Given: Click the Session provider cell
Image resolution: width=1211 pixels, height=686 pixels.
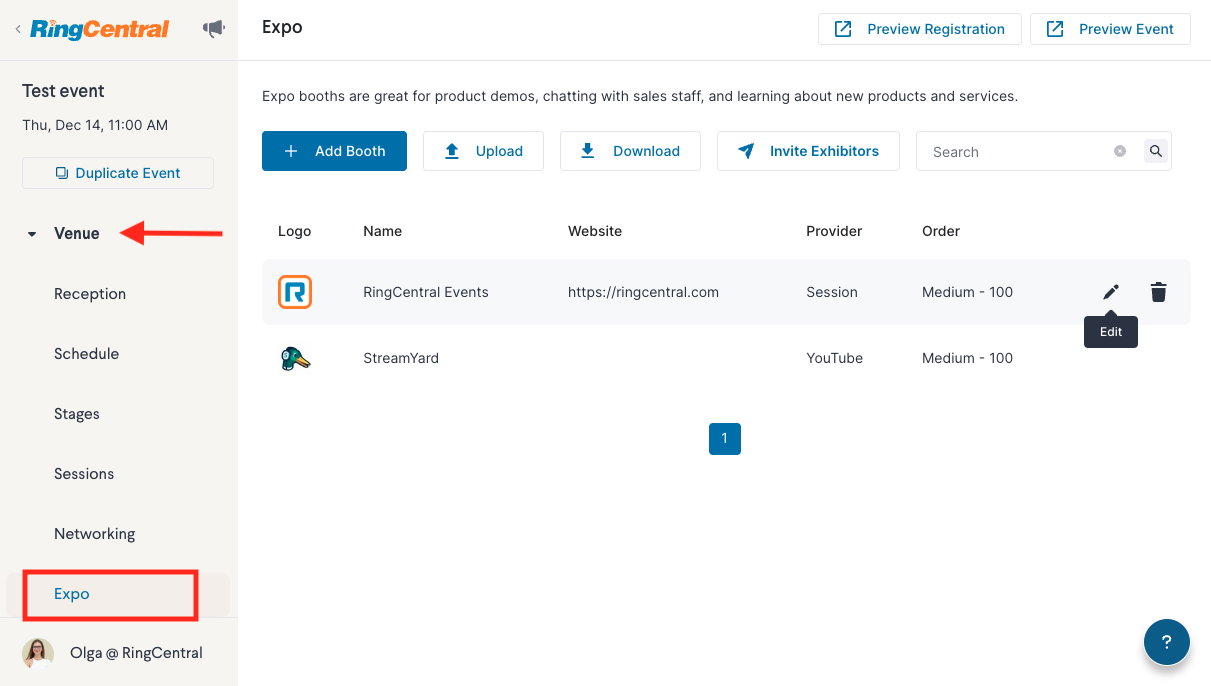Looking at the screenshot, I should point(832,292).
